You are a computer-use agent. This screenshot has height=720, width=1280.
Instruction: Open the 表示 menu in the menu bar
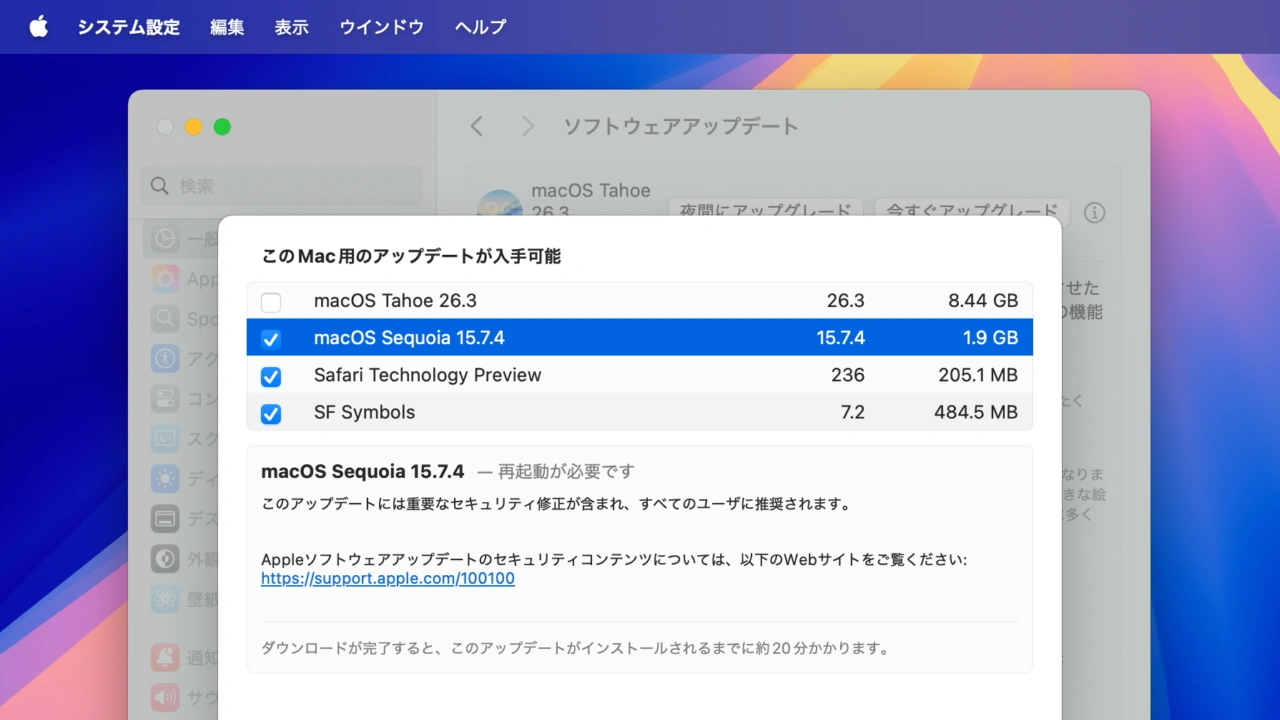(x=291, y=27)
